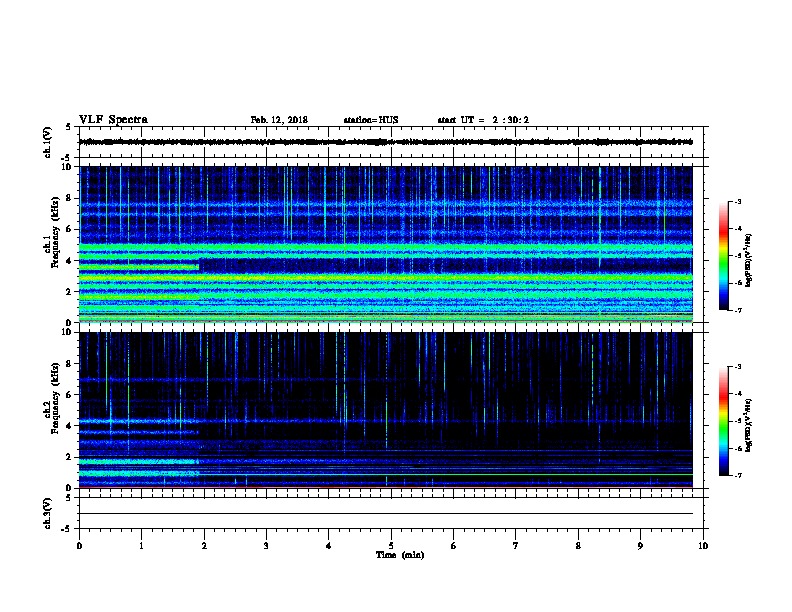Click the "ch.1(V)" waveform axis label
Screen dimensions: 792x612
point(47,142)
